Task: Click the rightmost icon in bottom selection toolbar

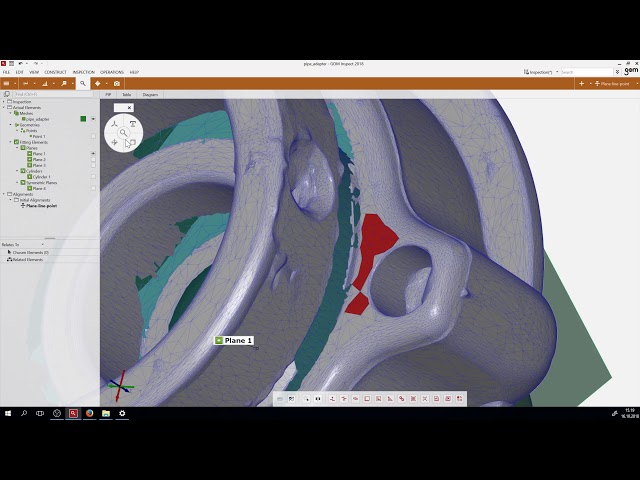Action: 460,399
